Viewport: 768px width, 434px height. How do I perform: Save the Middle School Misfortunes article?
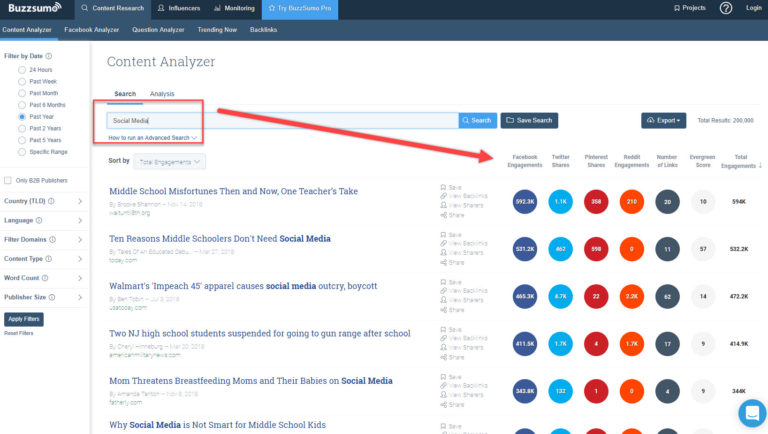tap(451, 187)
